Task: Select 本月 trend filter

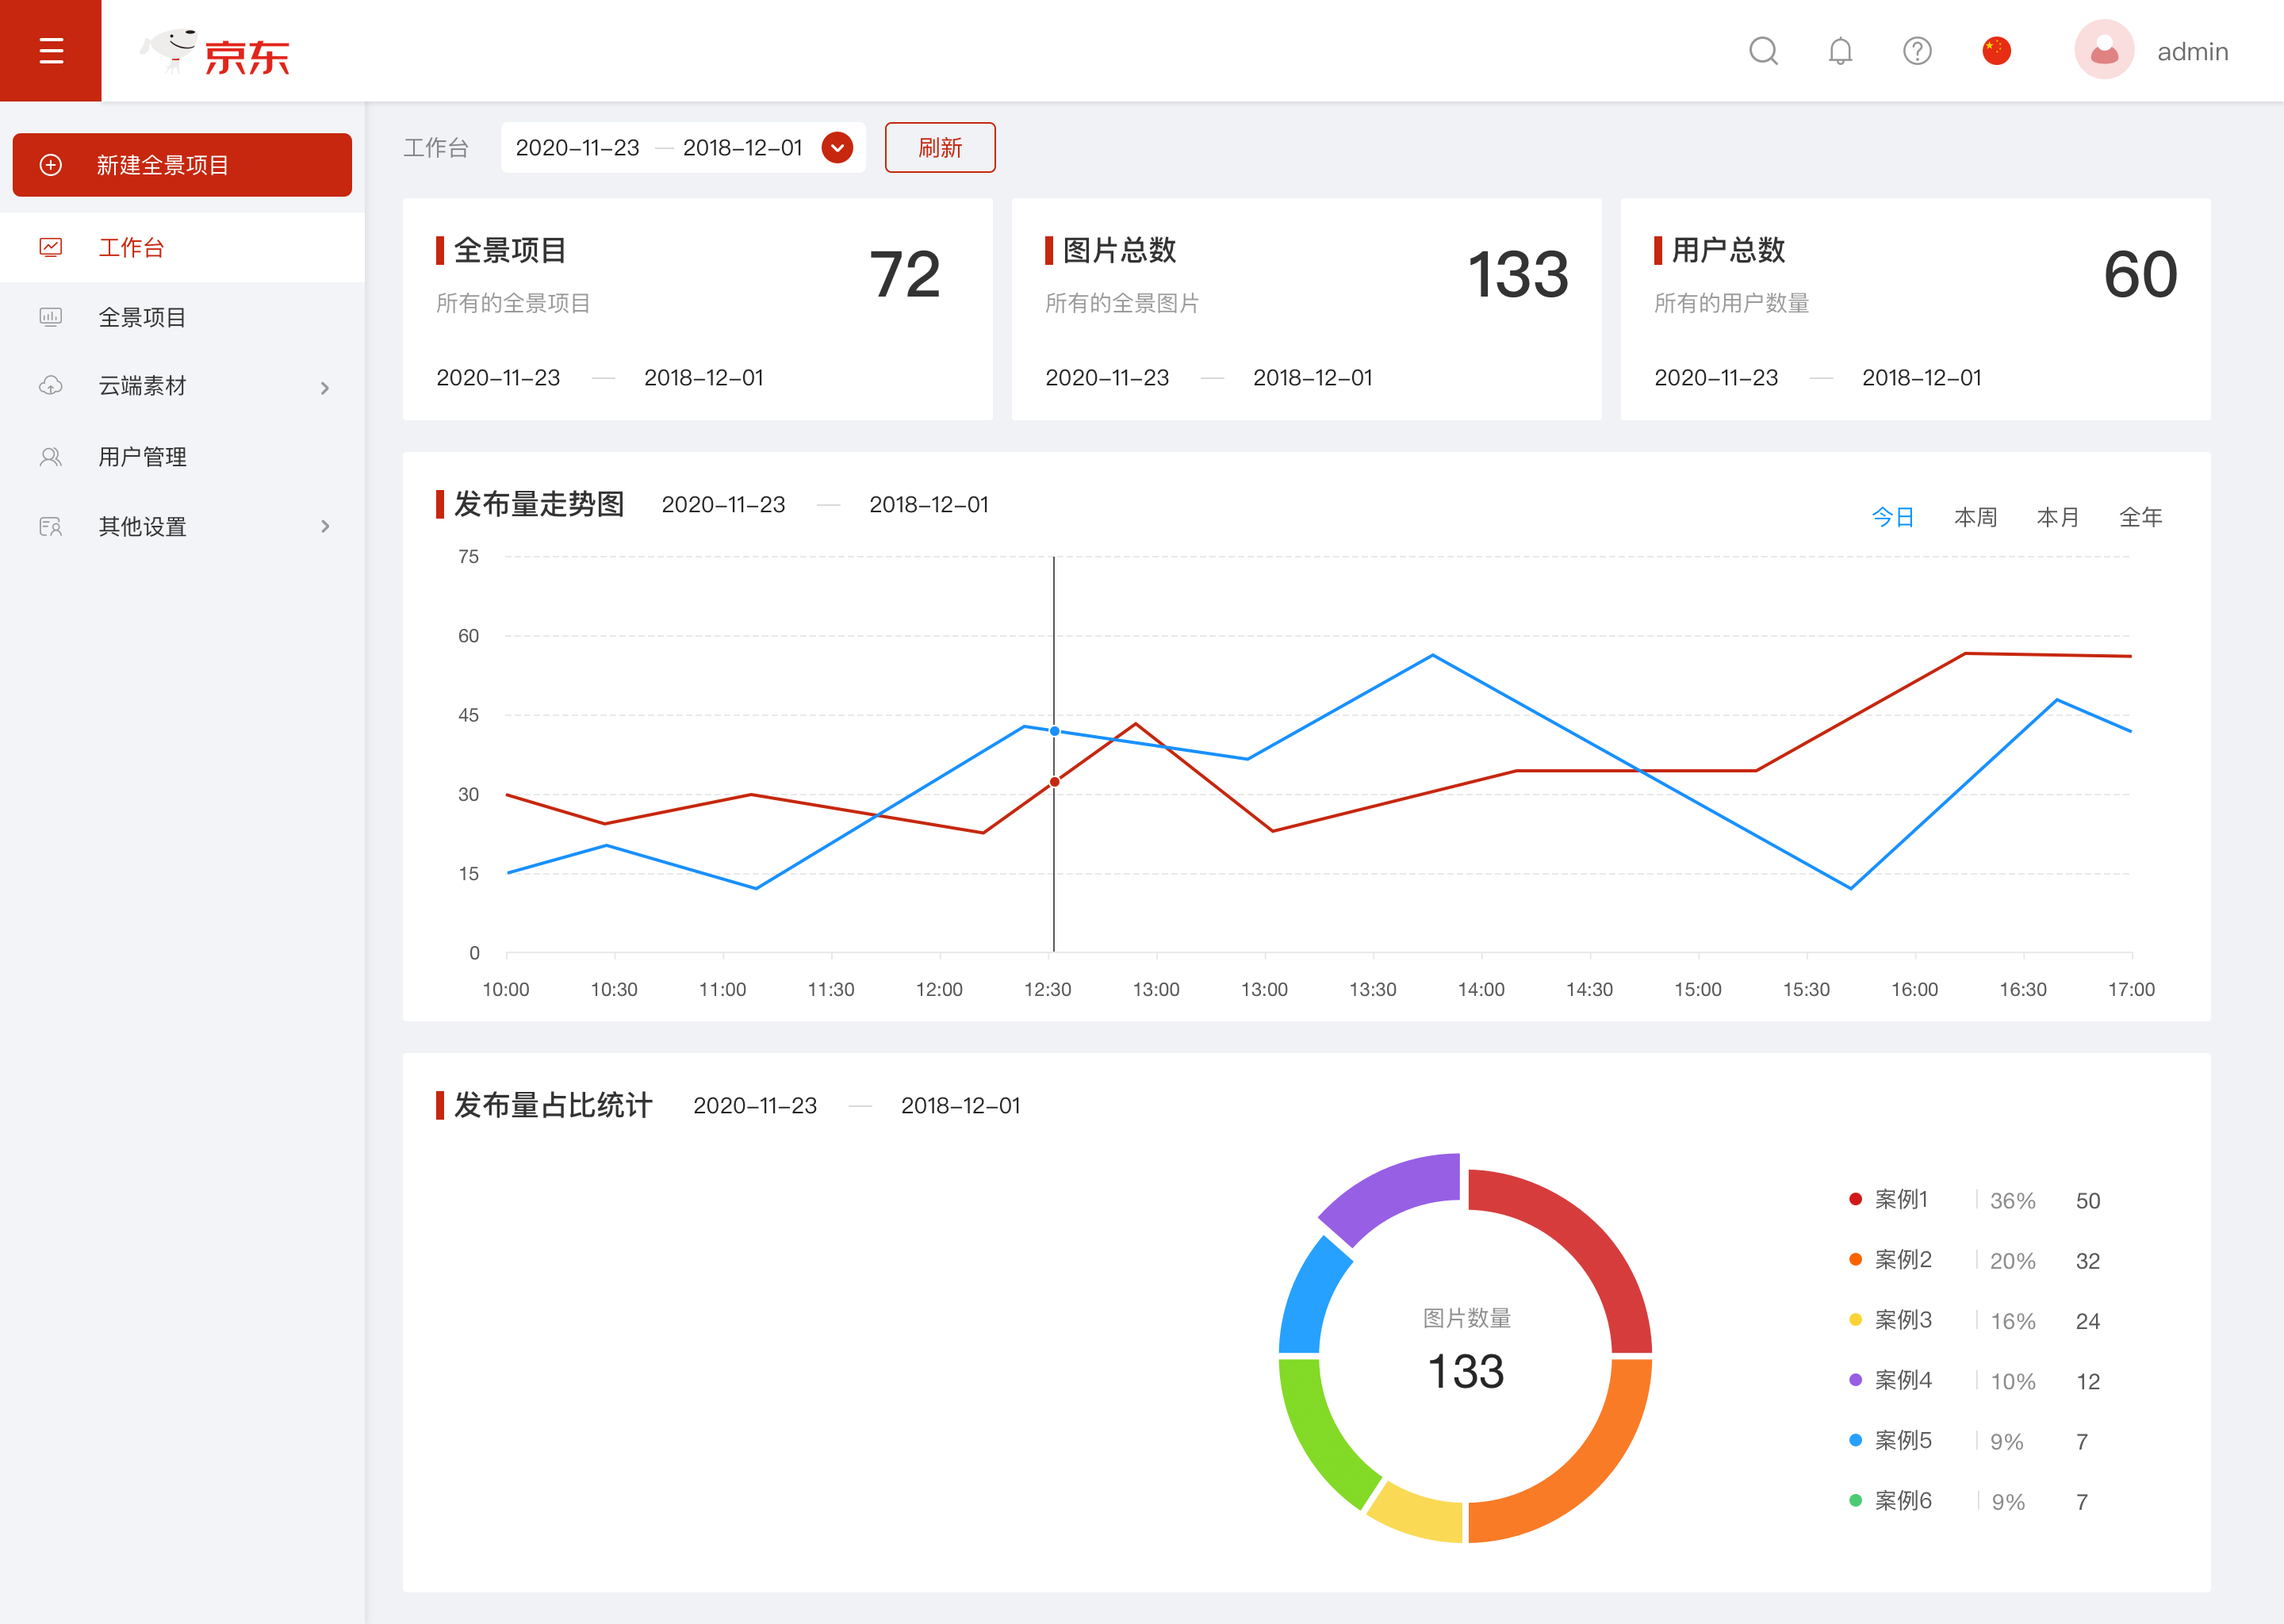Action: coord(2058,517)
